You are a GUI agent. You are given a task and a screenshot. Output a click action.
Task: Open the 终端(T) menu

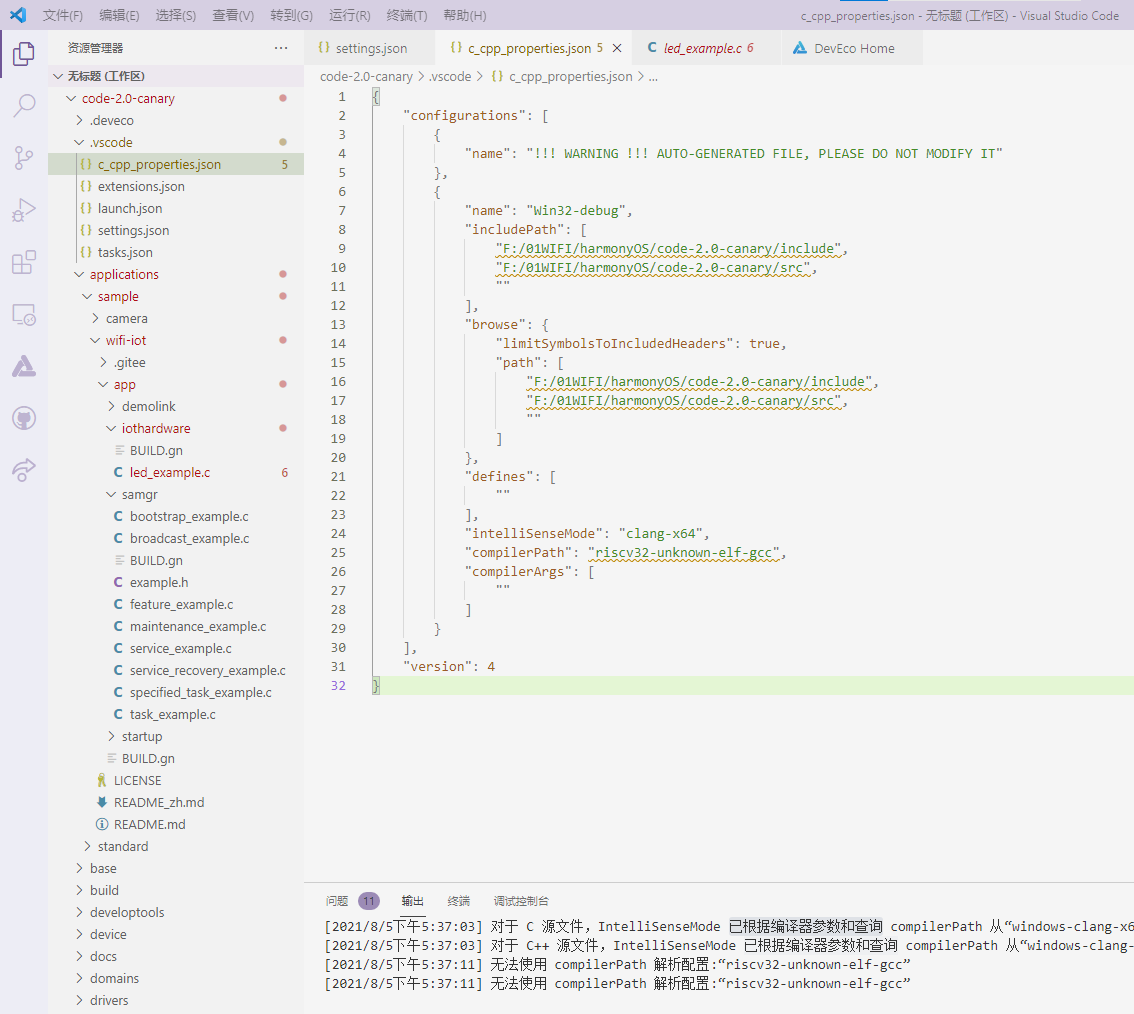406,15
